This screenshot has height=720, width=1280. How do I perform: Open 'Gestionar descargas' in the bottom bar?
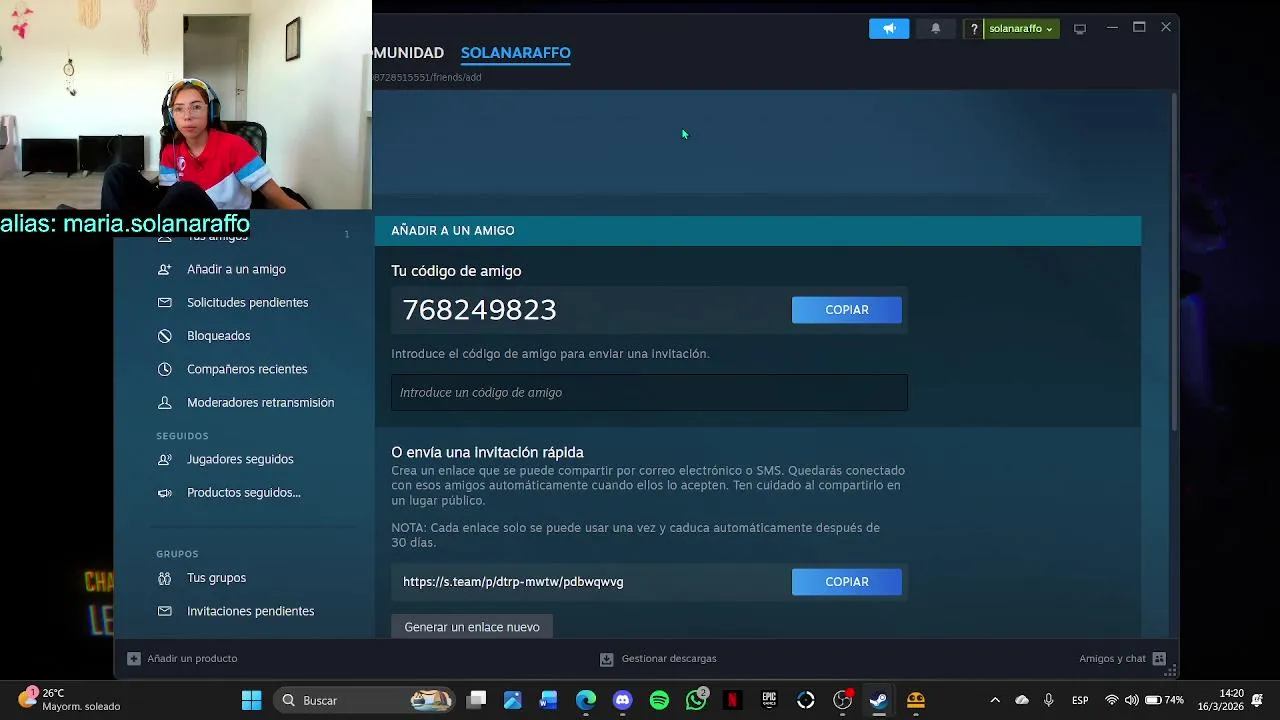(669, 659)
